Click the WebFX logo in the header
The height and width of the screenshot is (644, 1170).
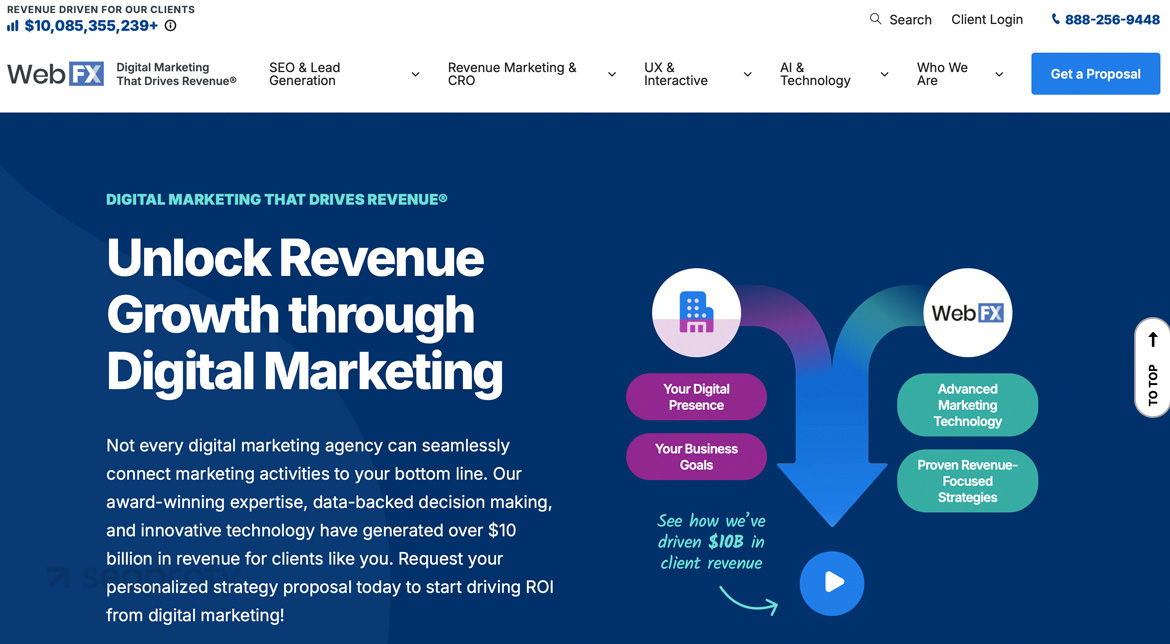pos(55,74)
